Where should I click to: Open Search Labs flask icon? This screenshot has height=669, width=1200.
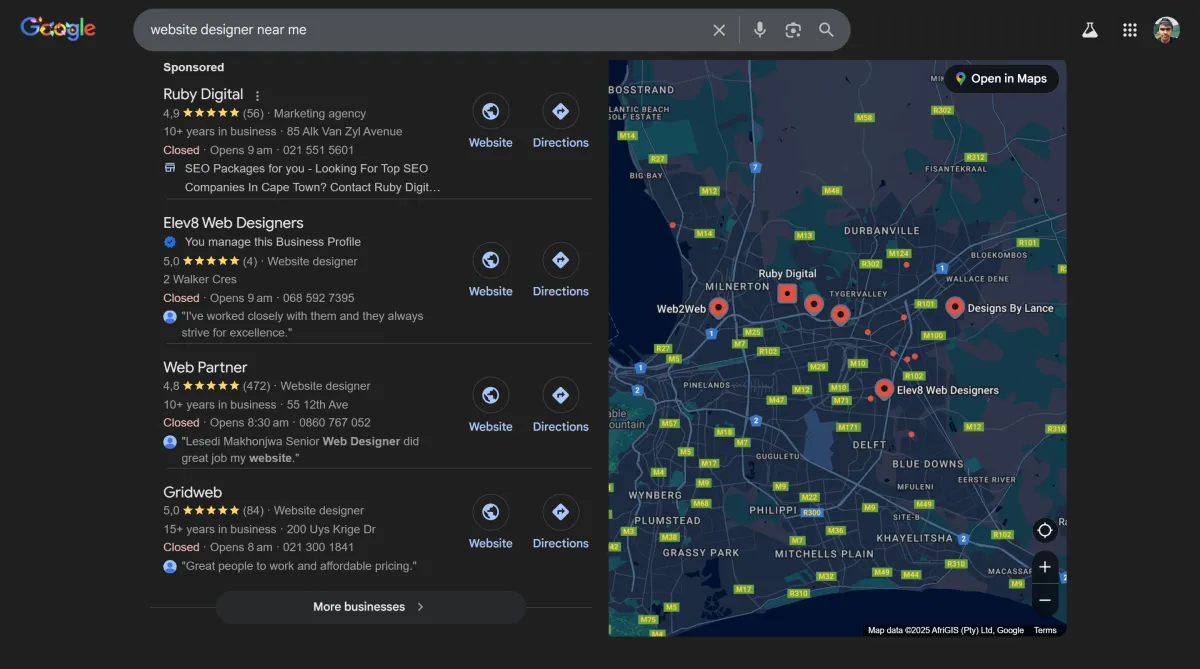coord(1090,30)
